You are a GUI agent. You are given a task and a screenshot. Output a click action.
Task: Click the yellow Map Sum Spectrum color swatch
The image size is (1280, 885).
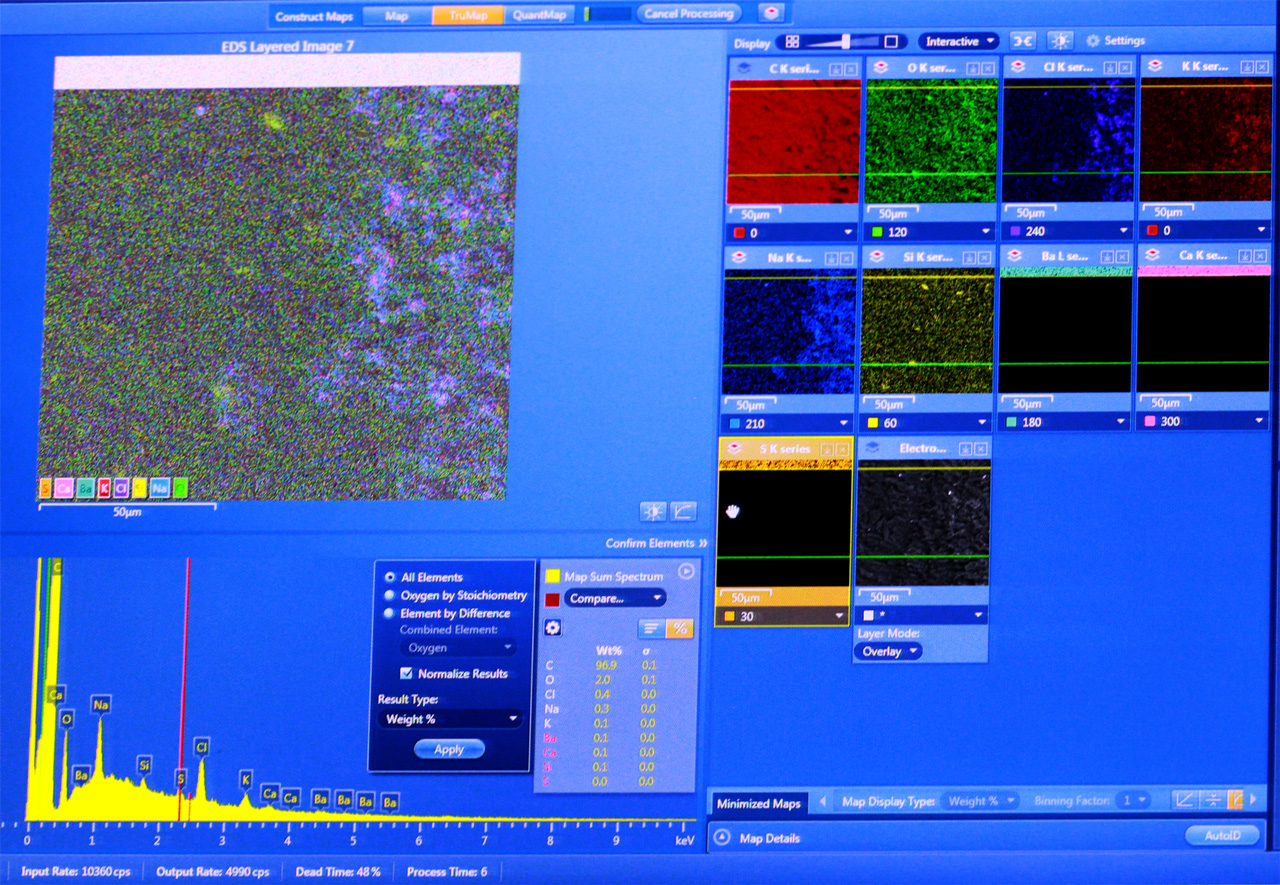(552, 576)
